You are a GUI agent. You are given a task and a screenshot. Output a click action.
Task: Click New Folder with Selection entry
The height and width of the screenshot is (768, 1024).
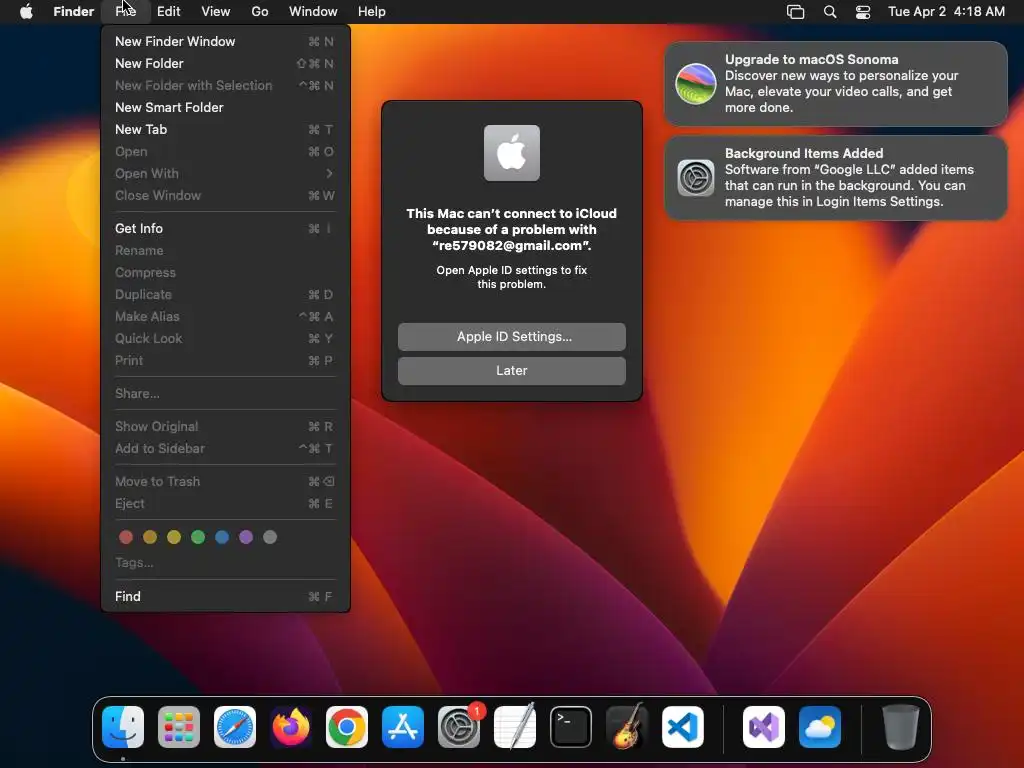pos(225,86)
